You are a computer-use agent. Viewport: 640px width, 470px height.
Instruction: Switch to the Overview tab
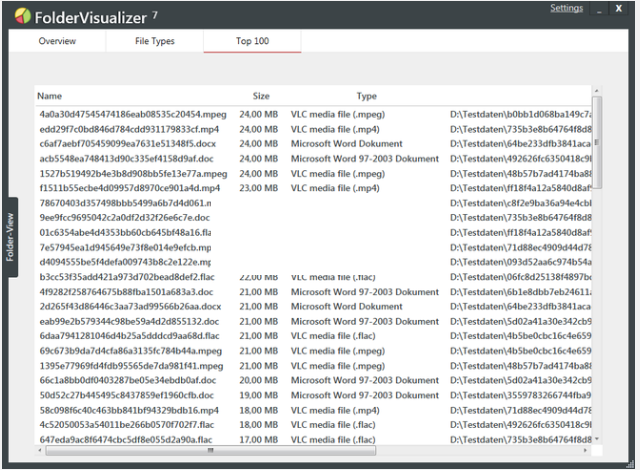tap(57, 41)
